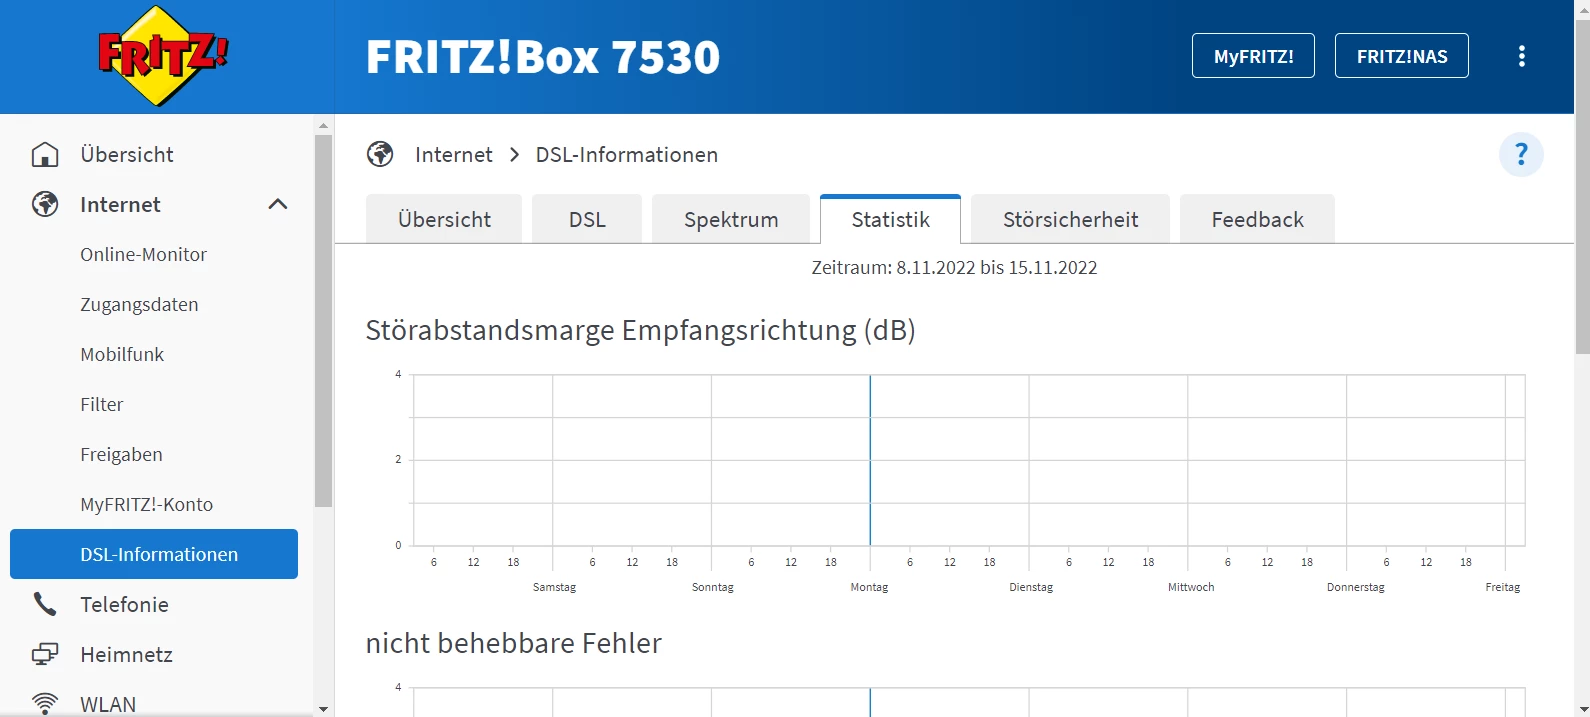The height and width of the screenshot is (717, 1590).
Task: Open Zugangsdaten in the sidebar
Action: 139,304
